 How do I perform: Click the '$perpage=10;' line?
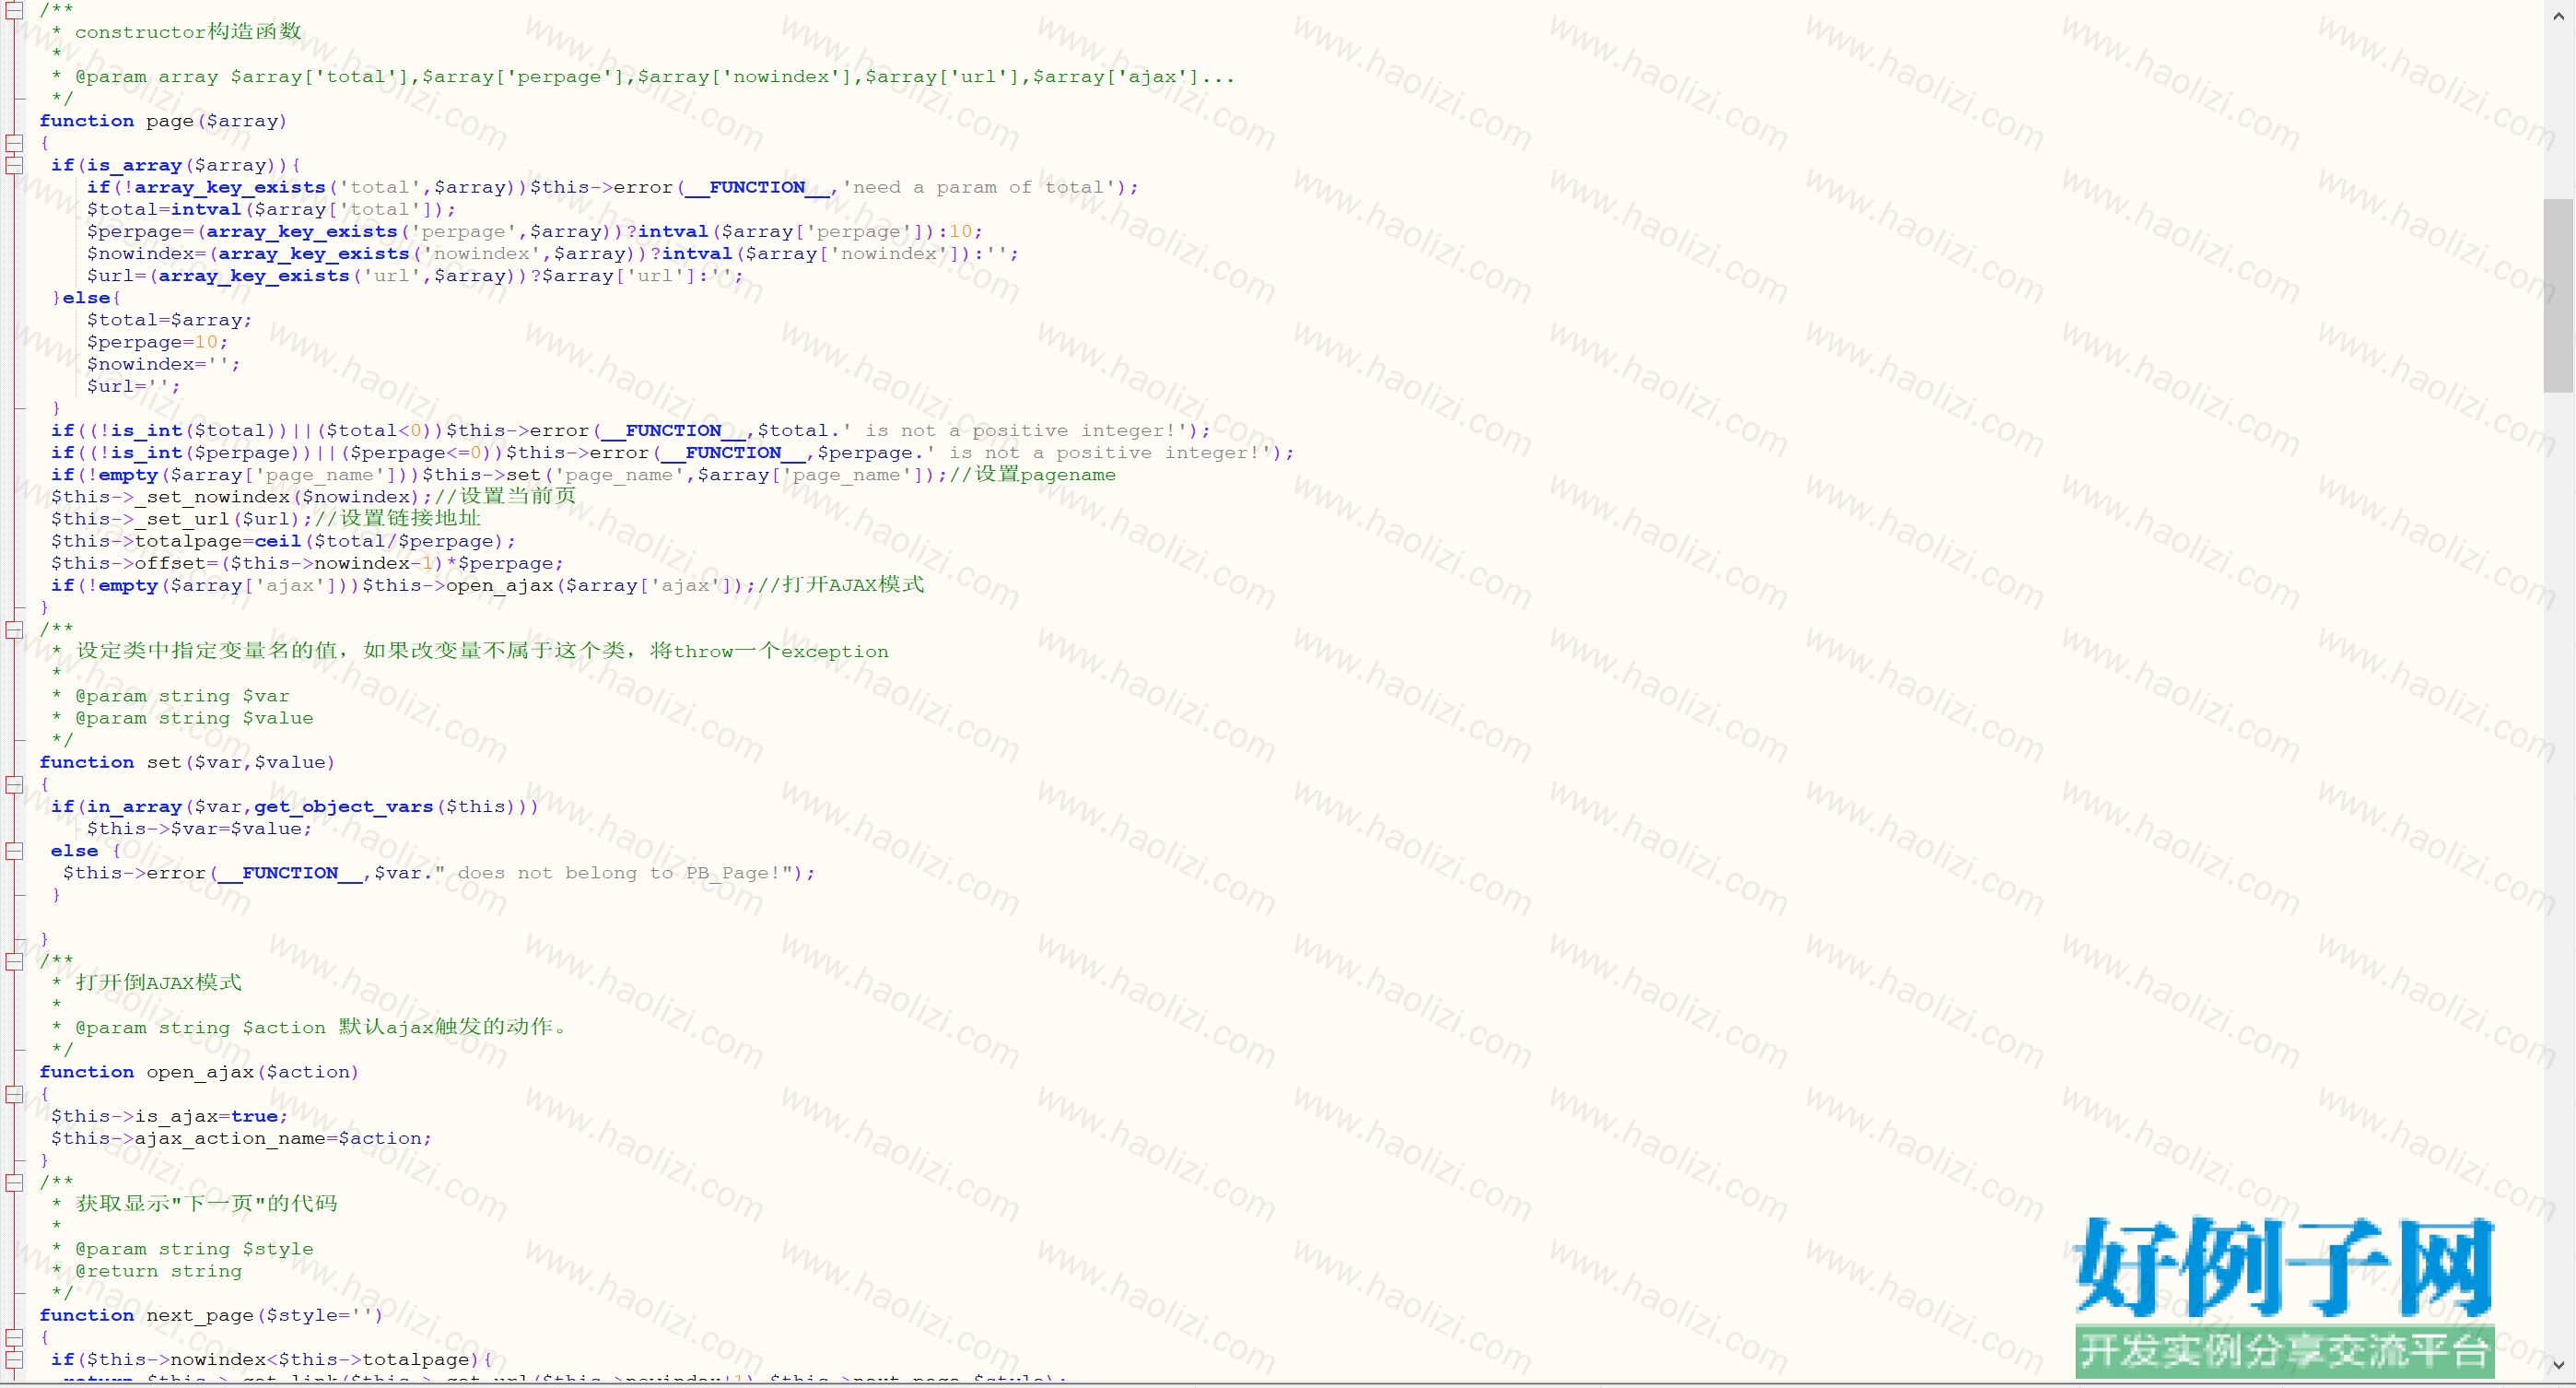[x=157, y=342]
